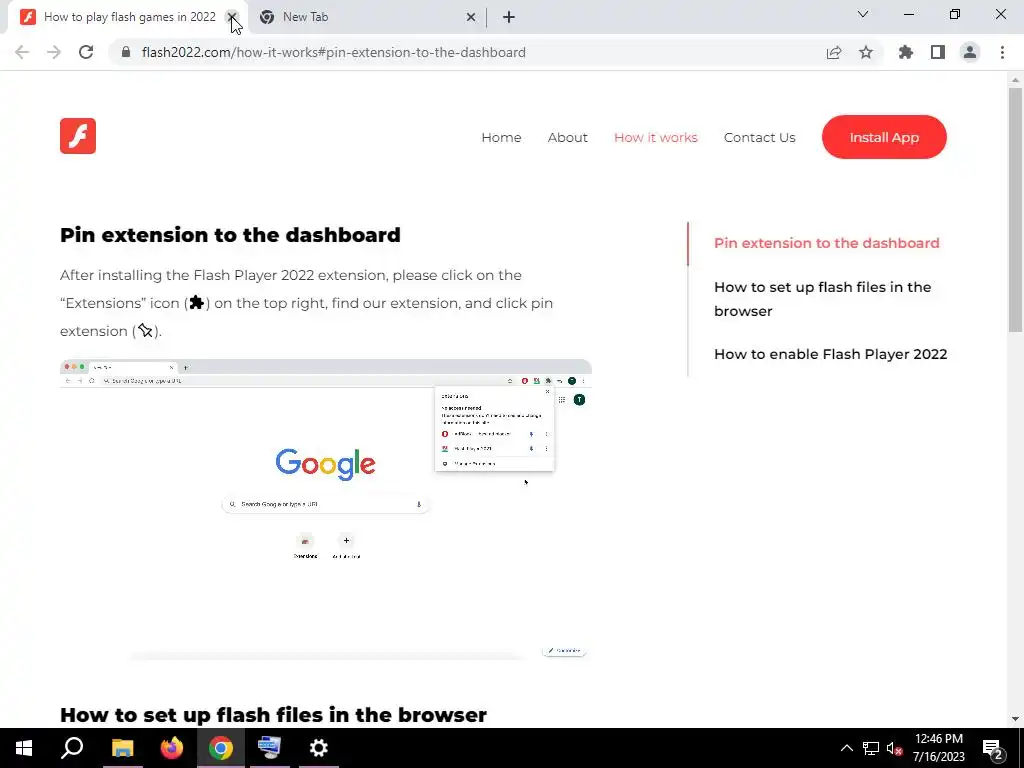Viewport: 1024px width, 768px height.
Task: Click the Install App button
Action: tap(884, 137)
